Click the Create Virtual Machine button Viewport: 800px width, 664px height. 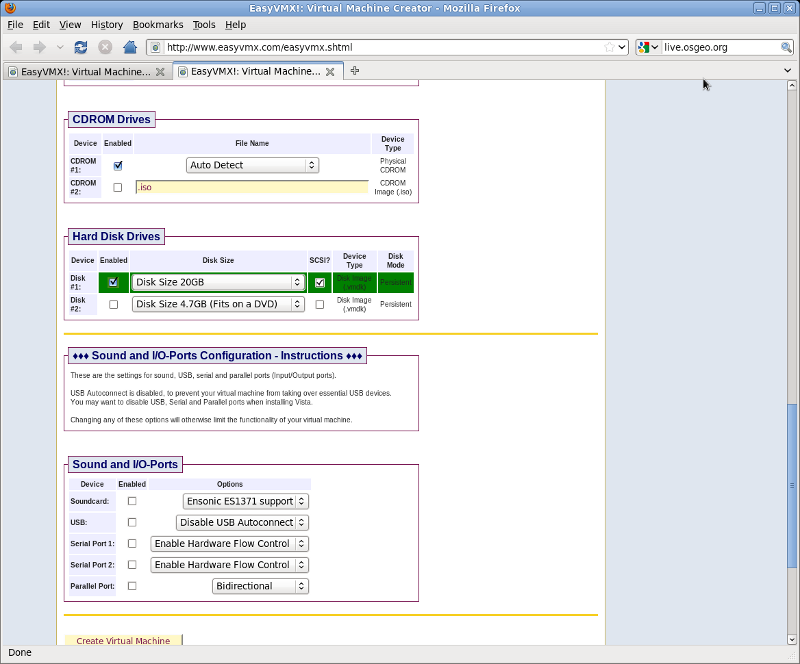pyautogui.click(x=123, y=640)
